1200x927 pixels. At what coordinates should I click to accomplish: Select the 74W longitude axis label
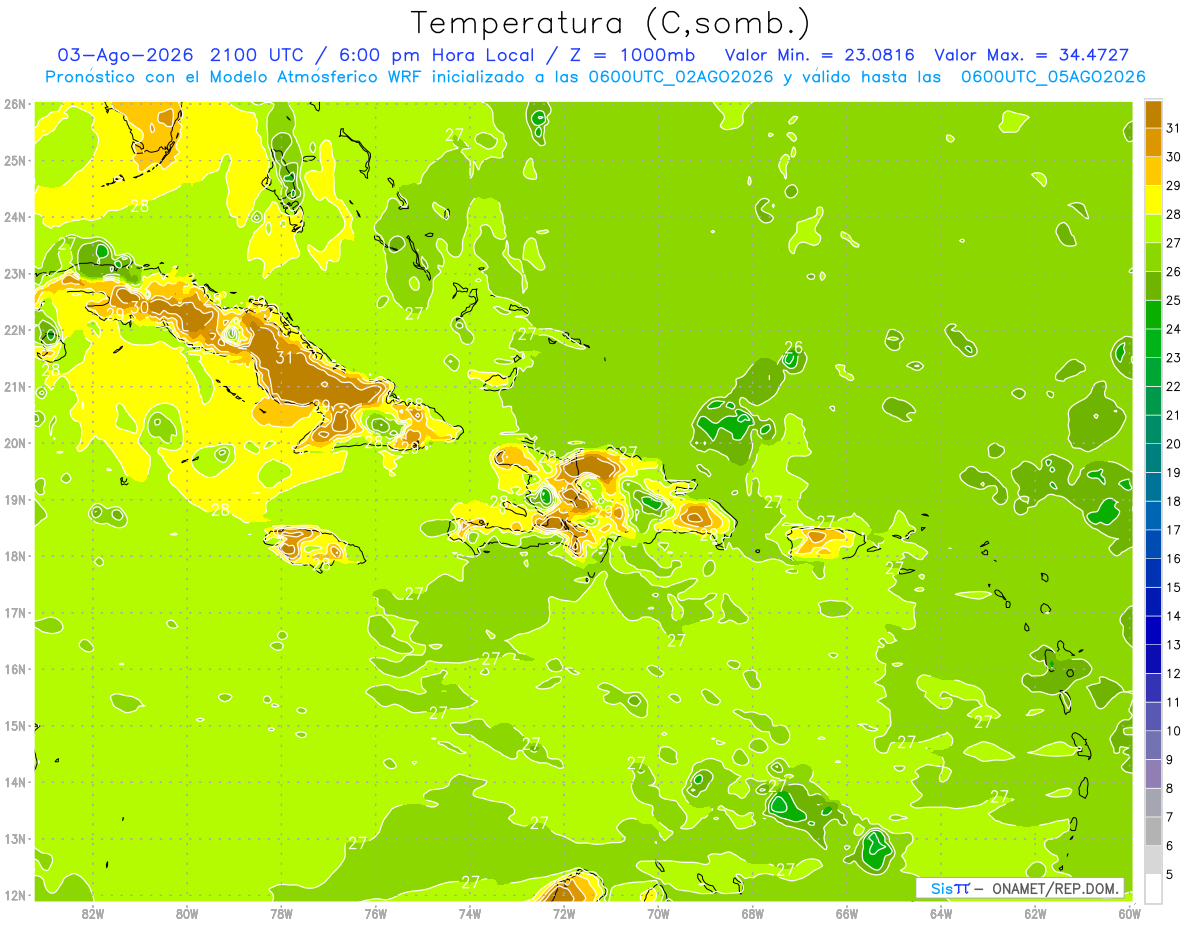(x=470, y=913)
